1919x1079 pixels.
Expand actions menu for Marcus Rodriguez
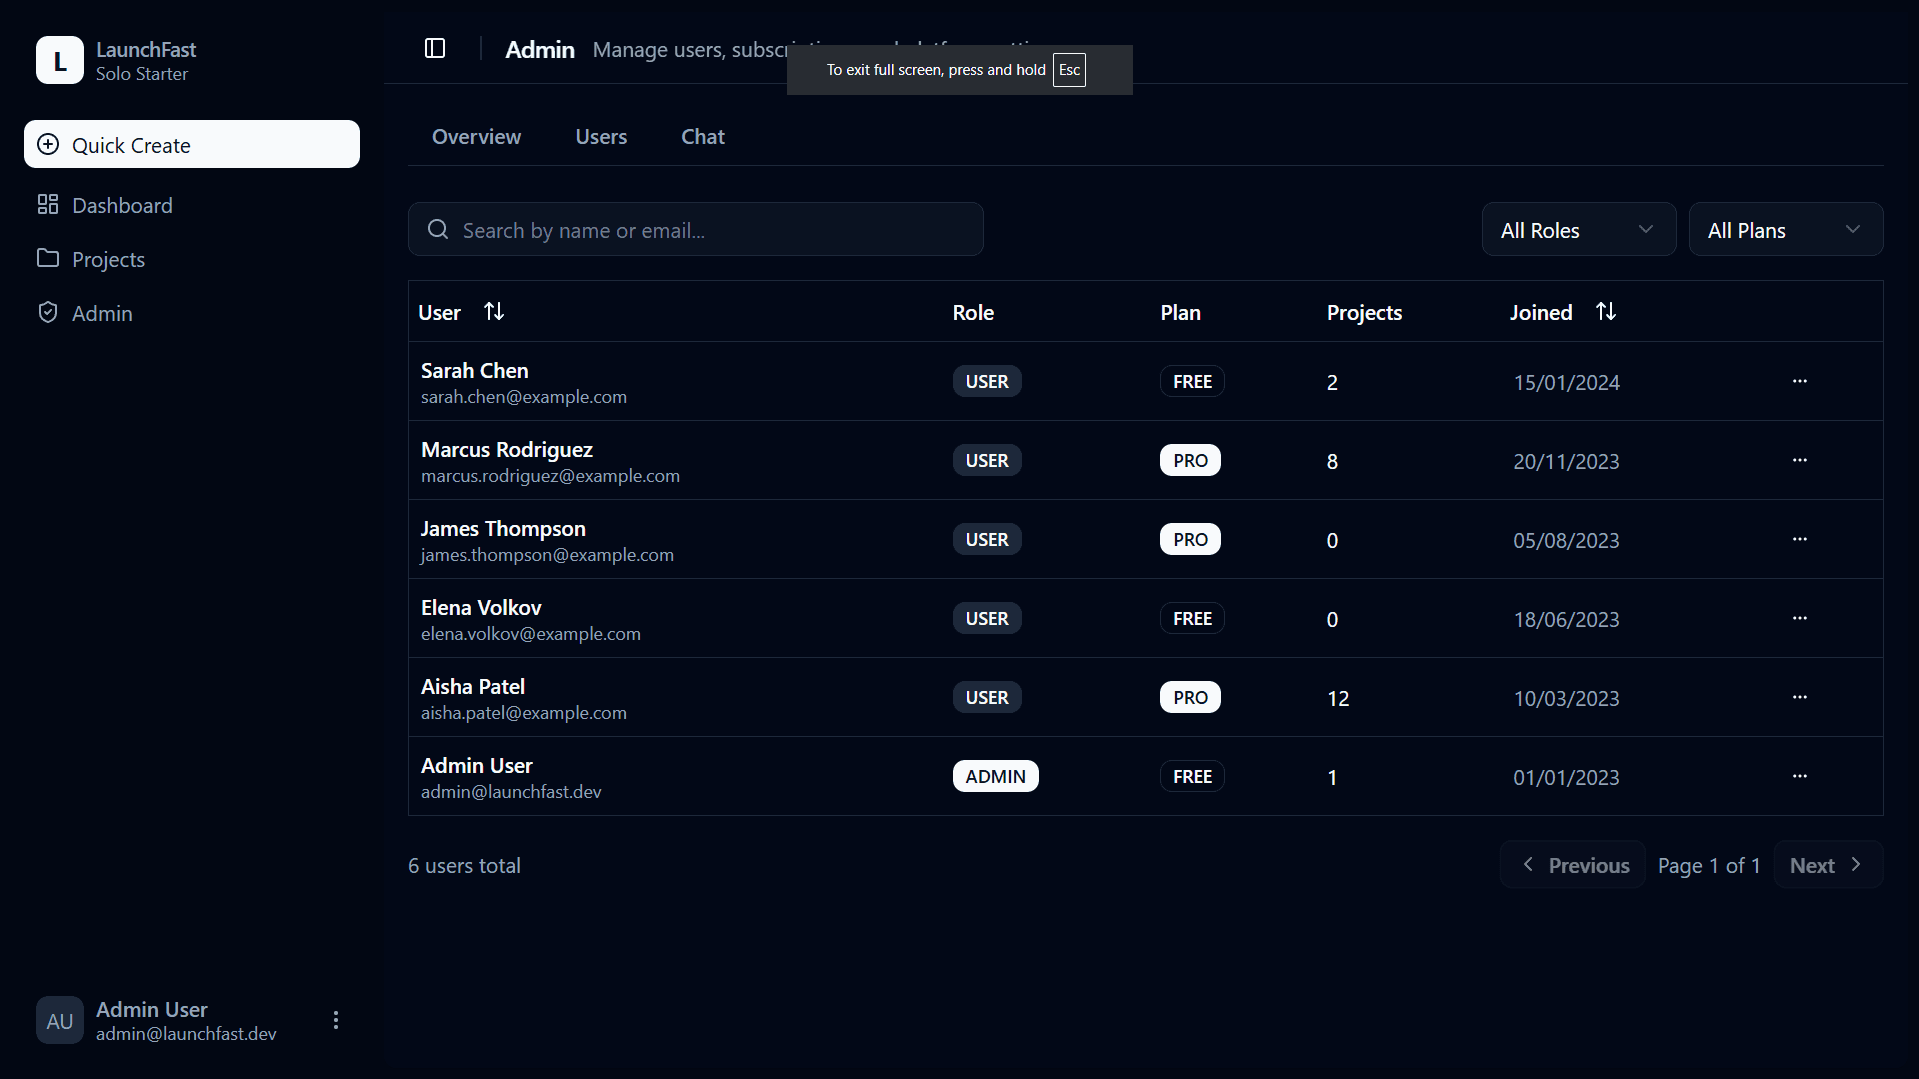click(x=1800, y=460)
